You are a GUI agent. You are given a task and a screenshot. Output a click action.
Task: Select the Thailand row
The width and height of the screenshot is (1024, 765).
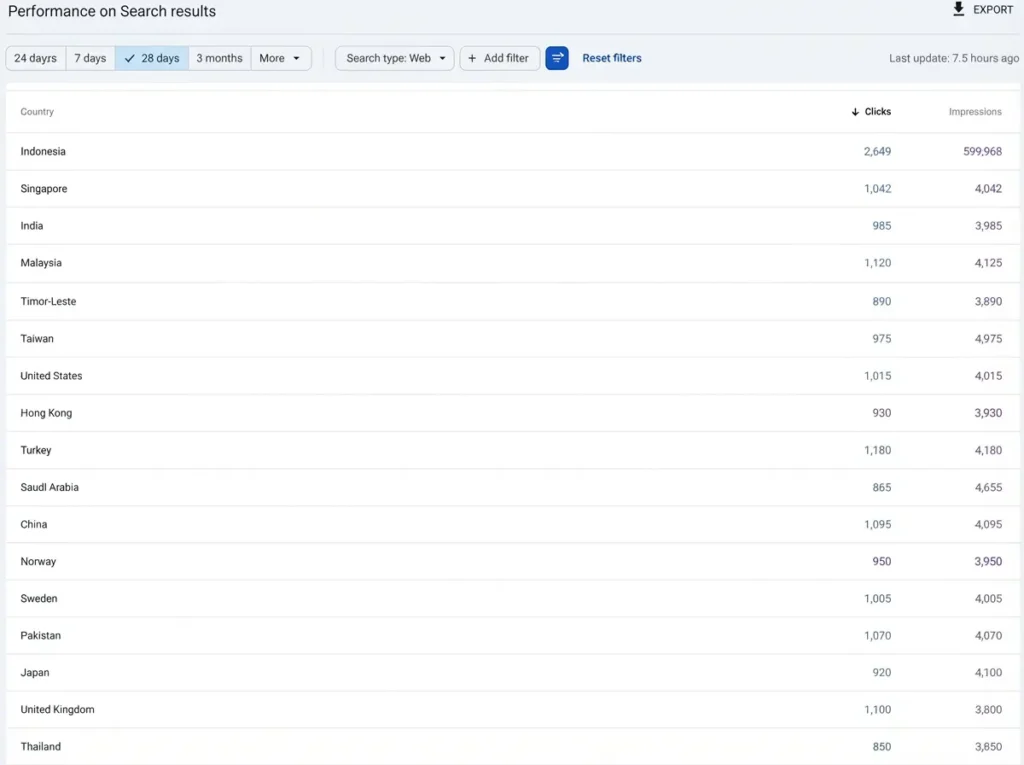(513, 747)
